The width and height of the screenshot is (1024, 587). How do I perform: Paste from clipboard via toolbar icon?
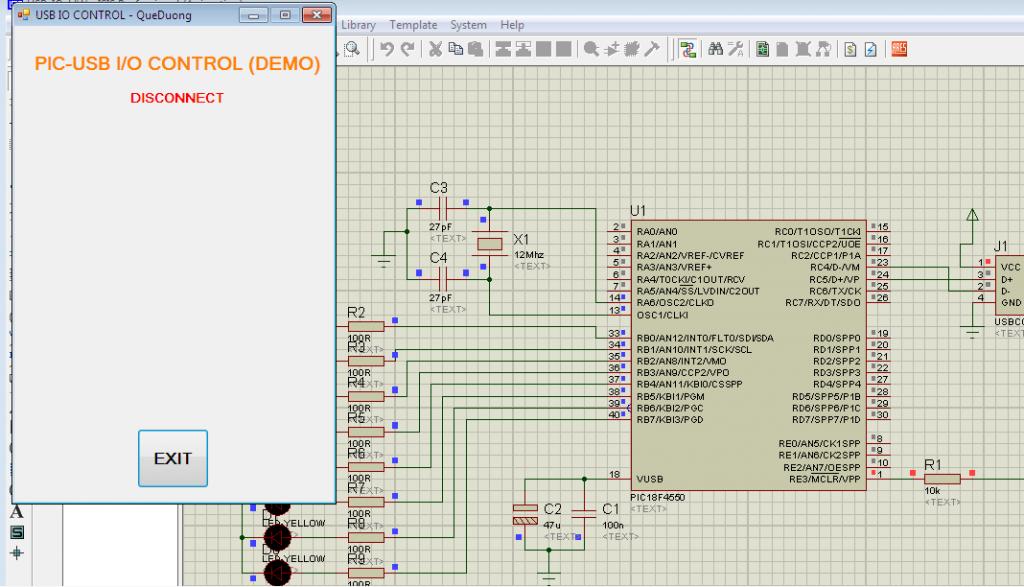tap(476, 49)
